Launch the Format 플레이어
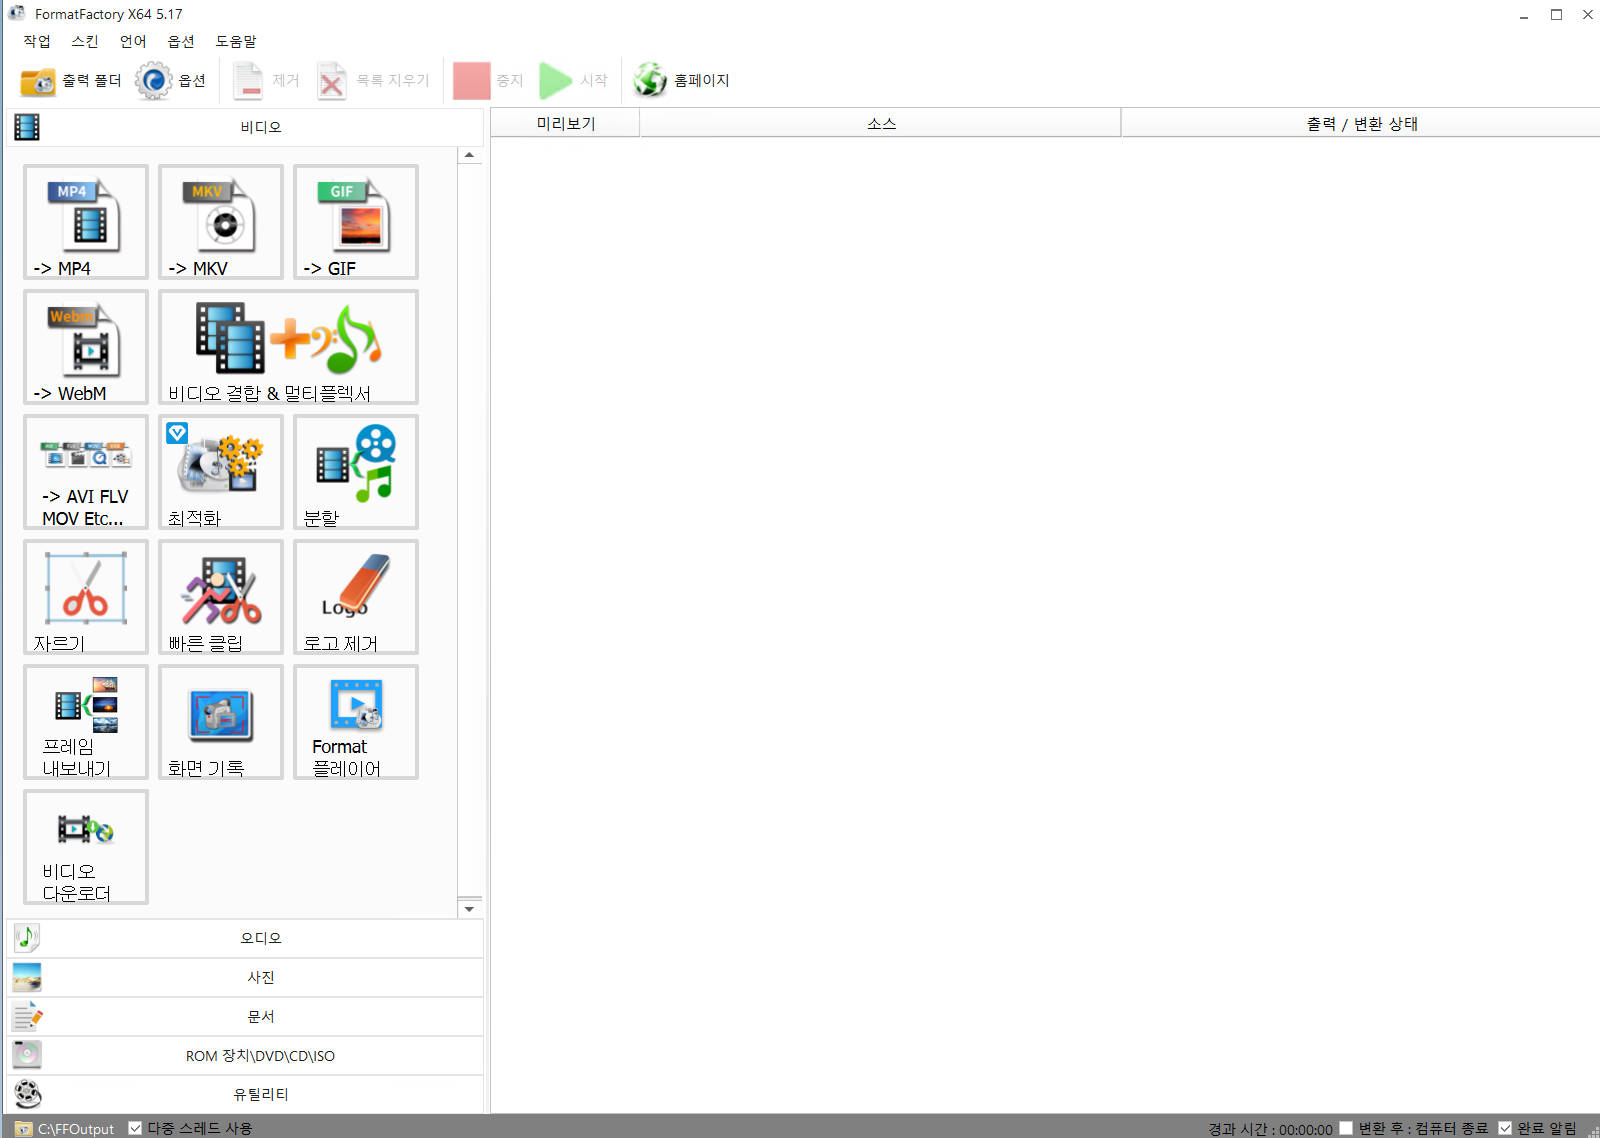Image resolution: width=1600 pixels, height=1138 pixels. click(x=356, y=722)
